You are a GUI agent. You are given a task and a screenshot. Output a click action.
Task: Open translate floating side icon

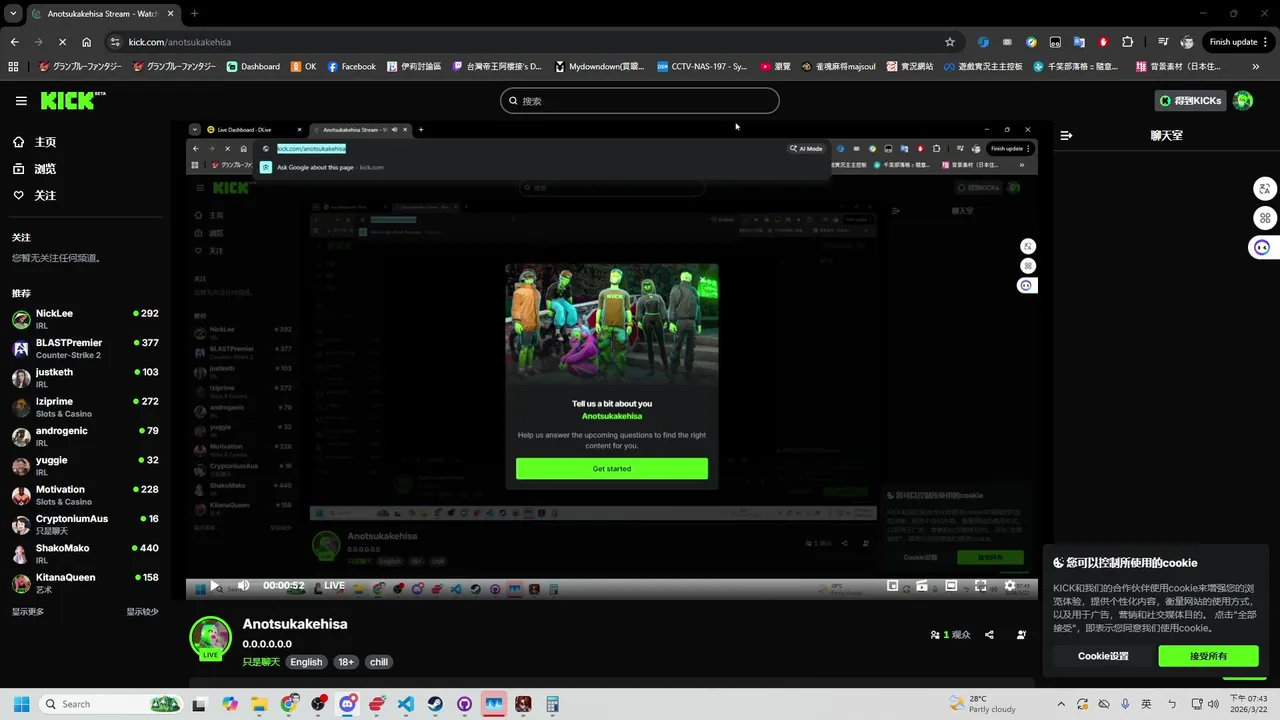coord(1265,189)
